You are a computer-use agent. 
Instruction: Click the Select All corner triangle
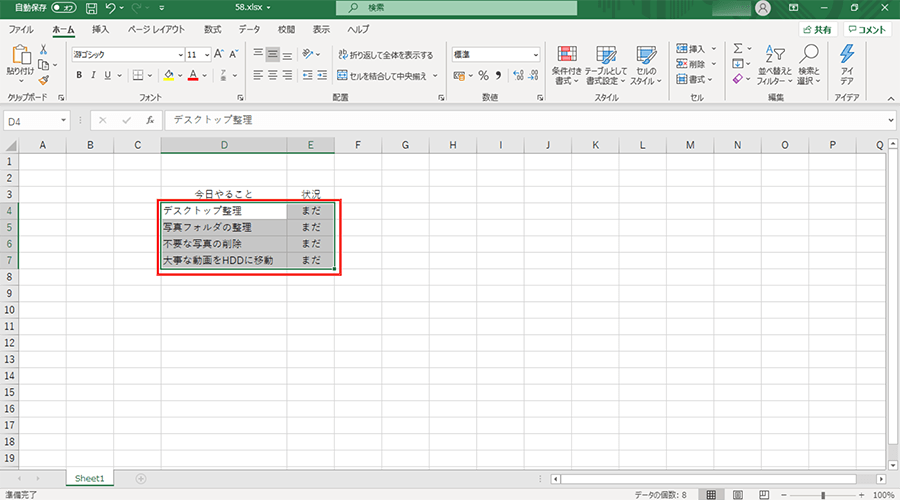click(10, 146)
